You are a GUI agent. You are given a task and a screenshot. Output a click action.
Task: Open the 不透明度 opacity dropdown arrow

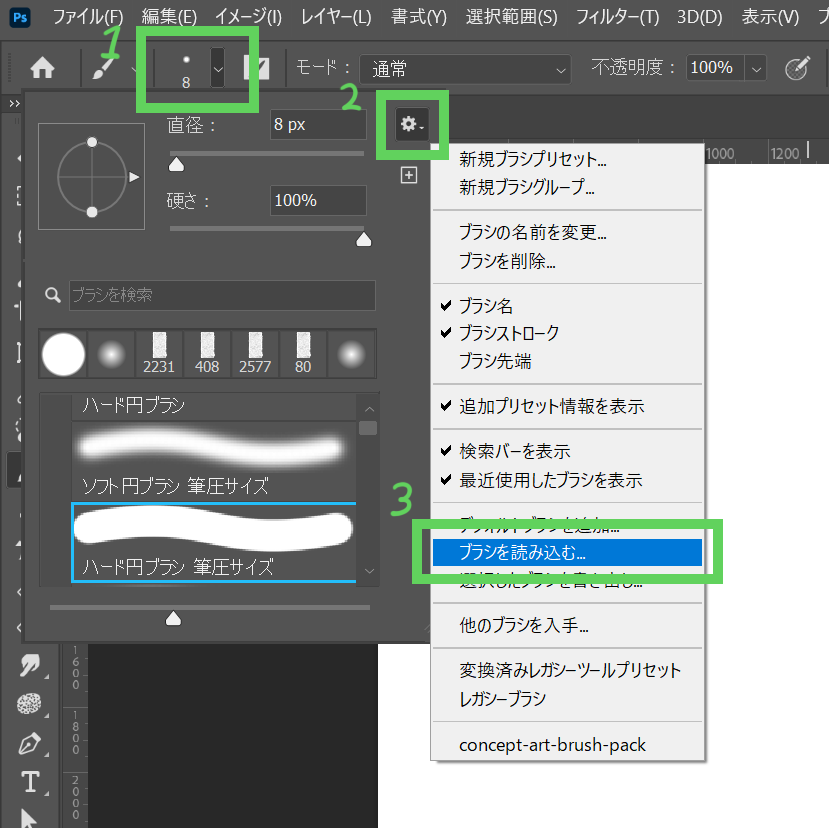coord(756,68)
